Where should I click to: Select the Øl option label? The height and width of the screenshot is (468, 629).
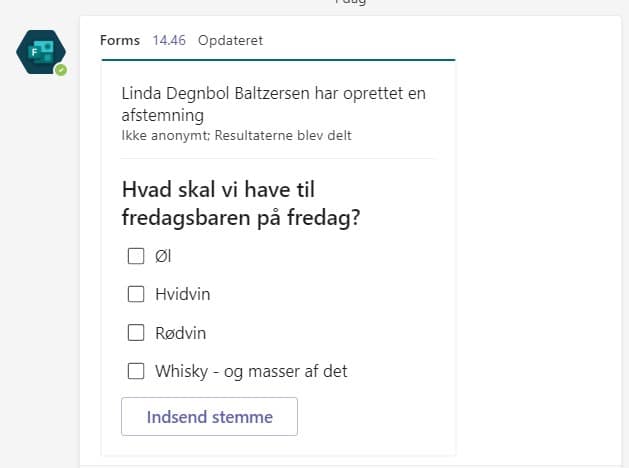(163, 256)
